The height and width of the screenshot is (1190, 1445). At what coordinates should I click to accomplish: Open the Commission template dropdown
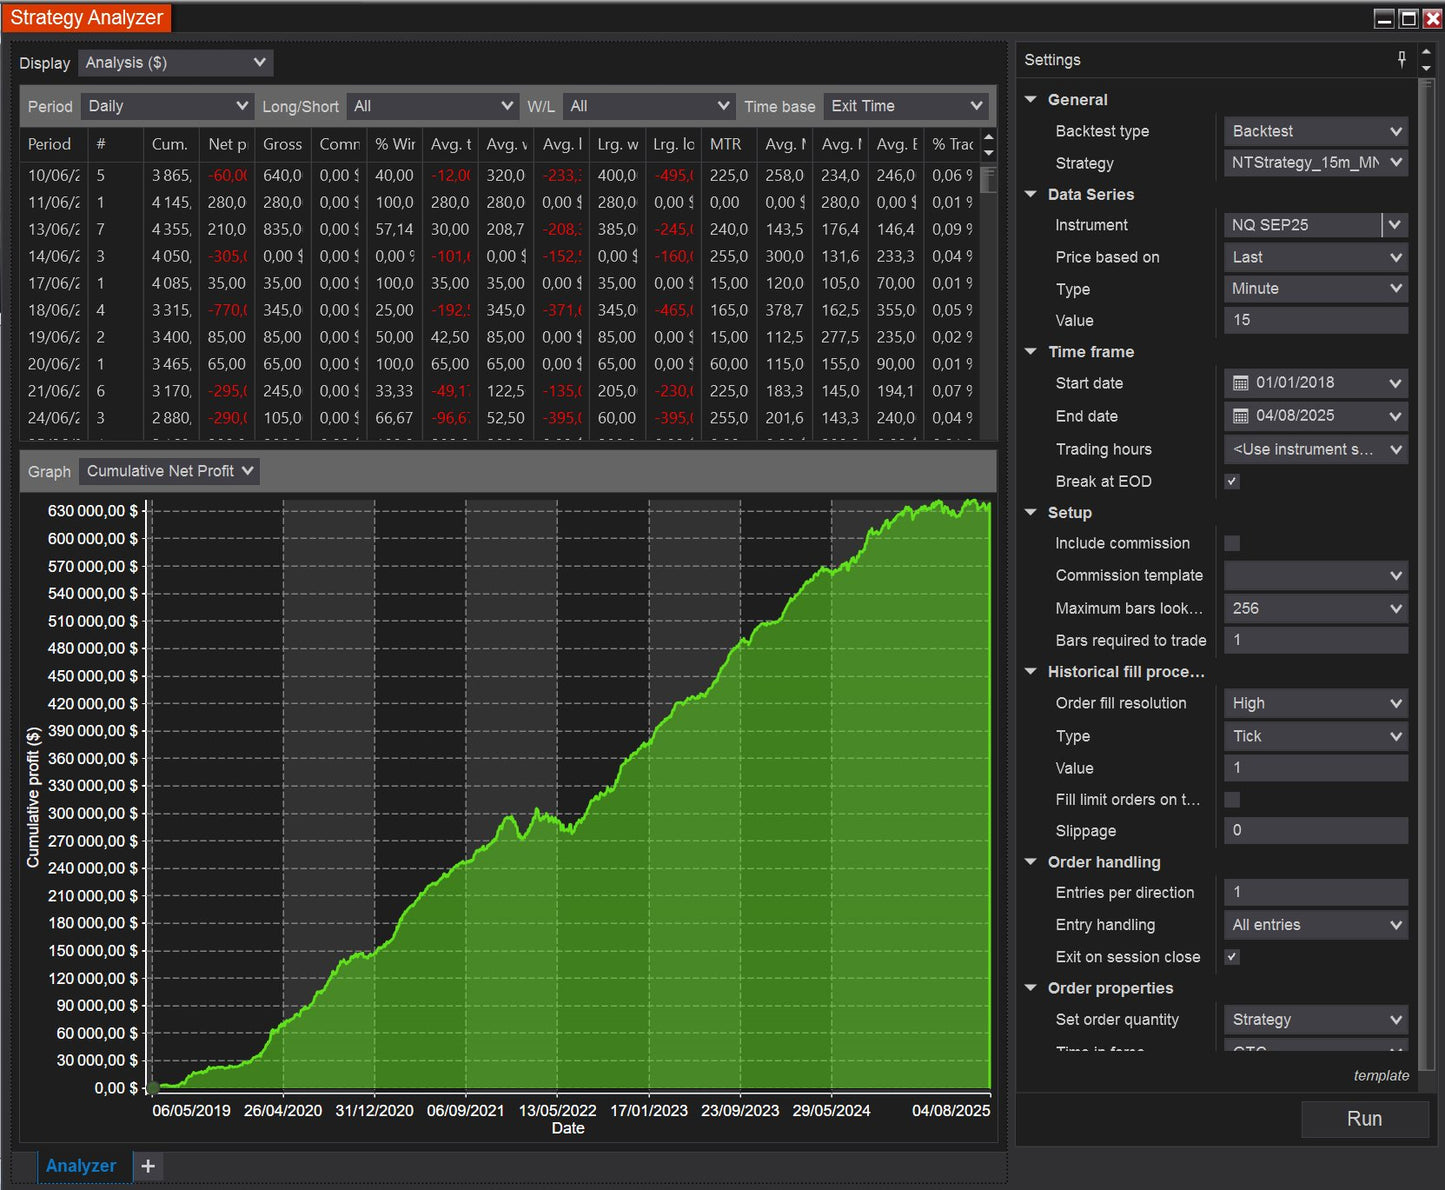(1316, 575)
